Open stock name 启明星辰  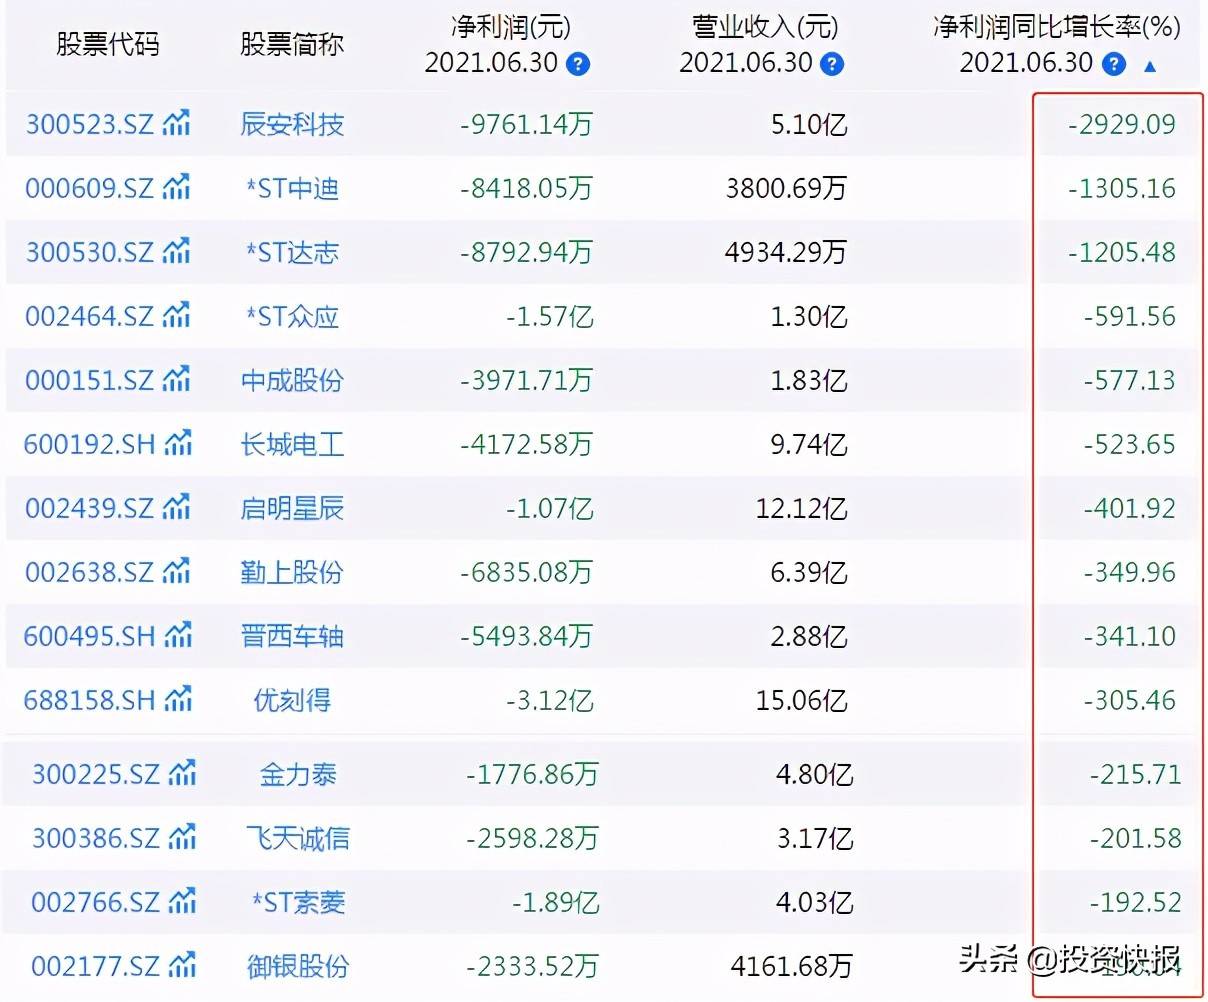pyautogui.click(x=292, y=508)
